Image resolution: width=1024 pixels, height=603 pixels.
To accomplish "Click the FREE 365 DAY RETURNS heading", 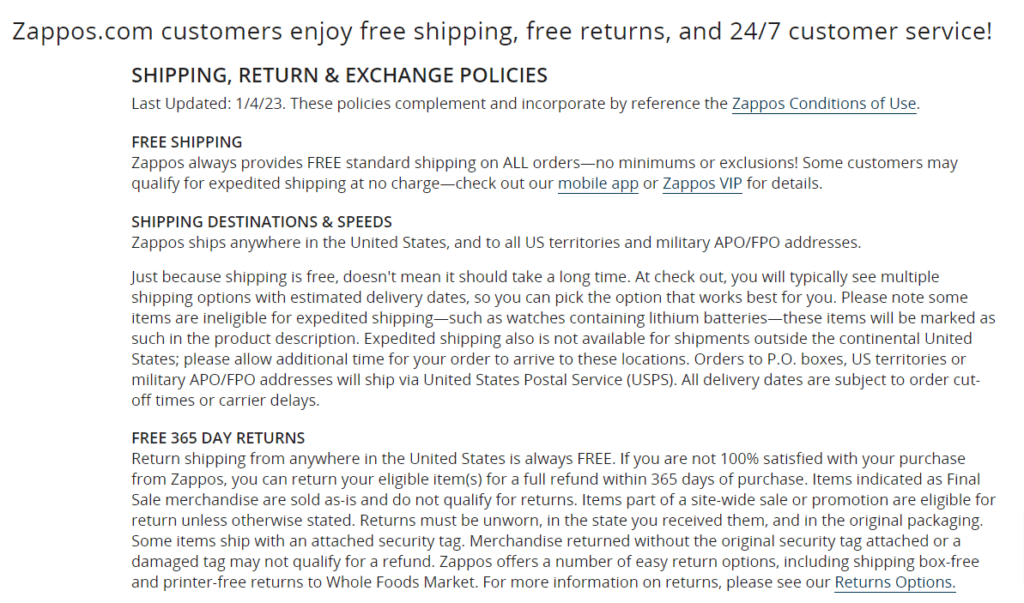I will tap(218, 438).
